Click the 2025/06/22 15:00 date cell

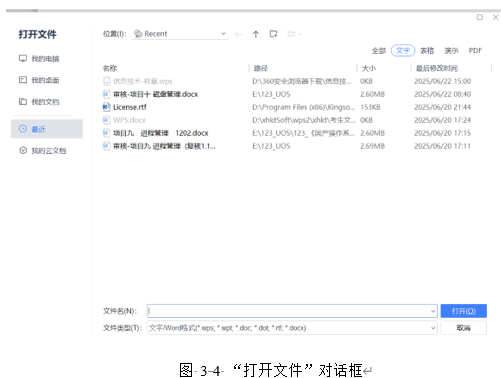tap(442, 81)
